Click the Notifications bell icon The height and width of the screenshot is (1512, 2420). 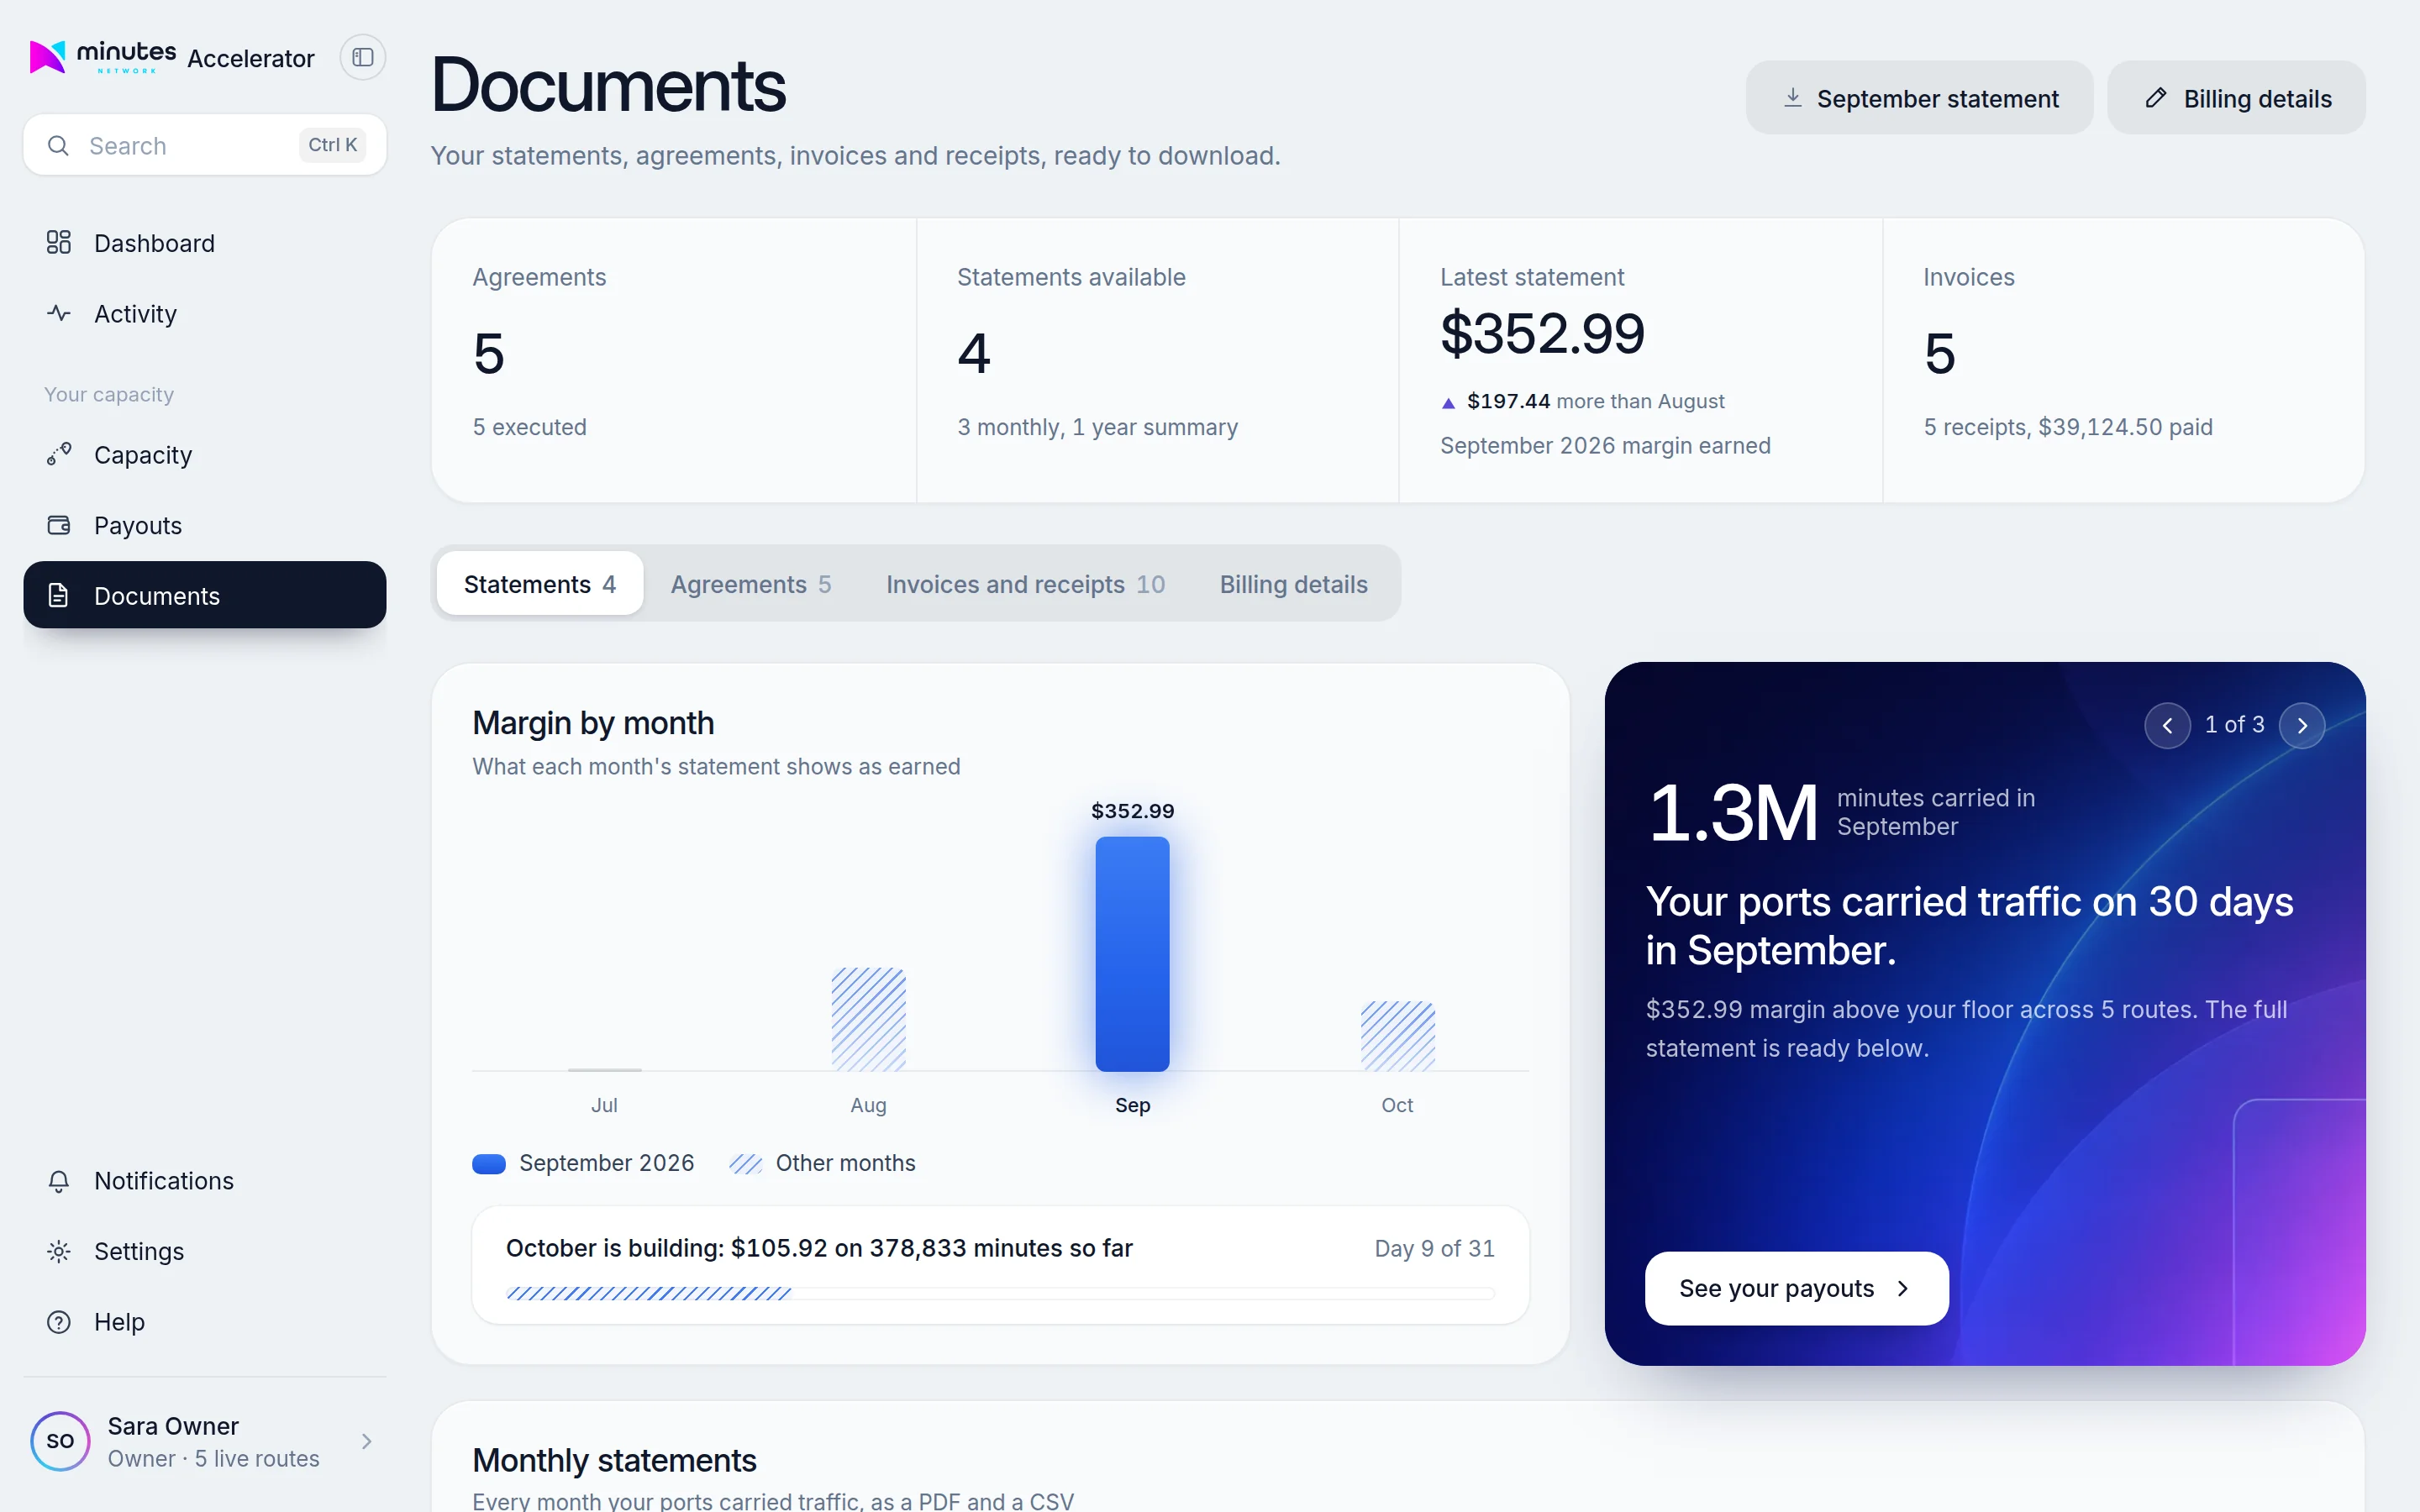coord(59,1181)
